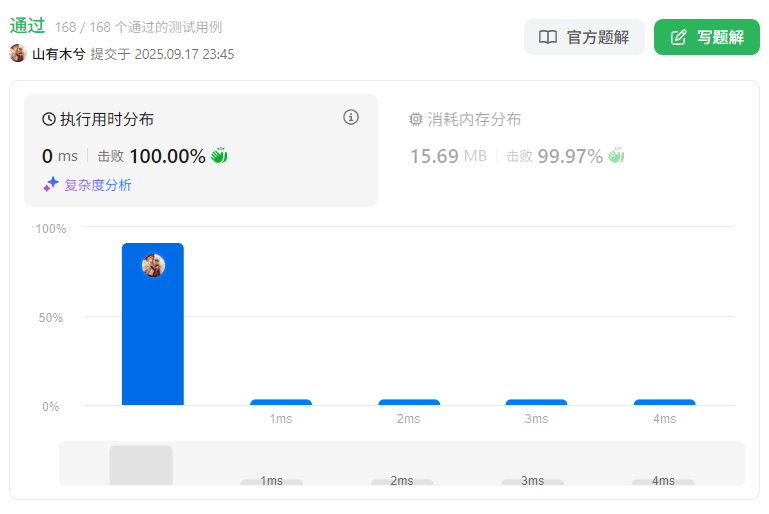Click the book icon in 官方题解 button
Screen dimensions: 769x514
[x=548, y=37]
